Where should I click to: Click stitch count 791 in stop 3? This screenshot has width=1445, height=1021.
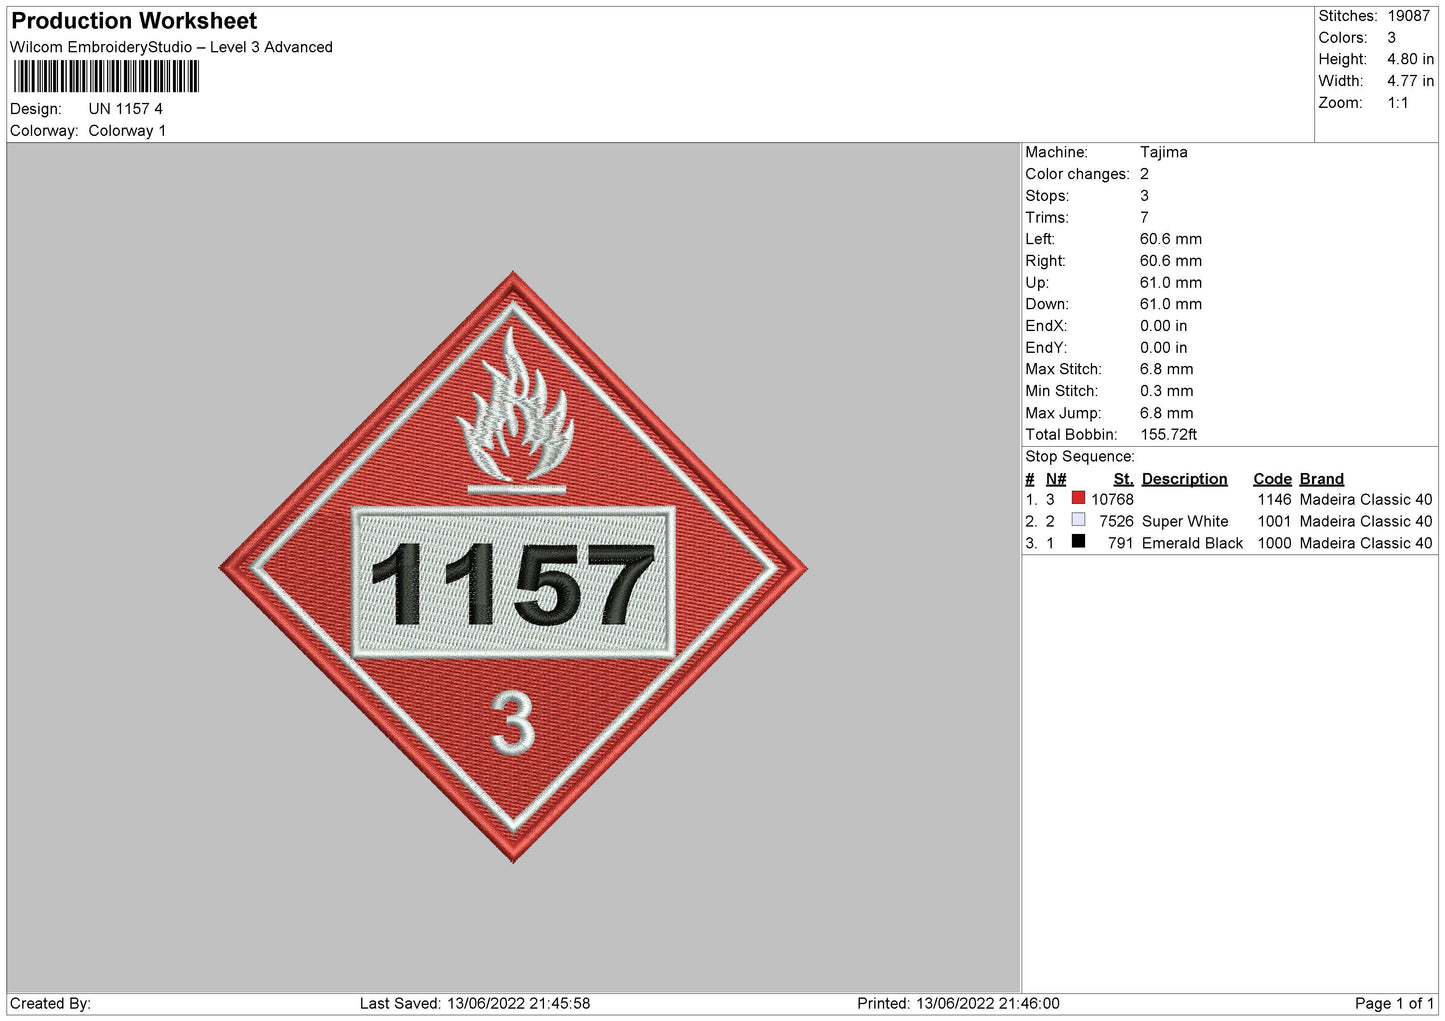point(1121,544)
